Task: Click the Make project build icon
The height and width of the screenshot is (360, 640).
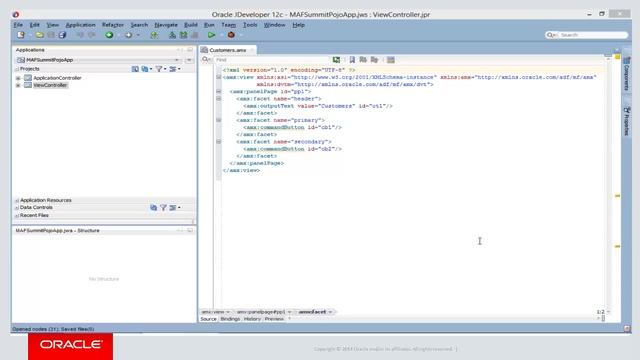Action: coord(172,35)
